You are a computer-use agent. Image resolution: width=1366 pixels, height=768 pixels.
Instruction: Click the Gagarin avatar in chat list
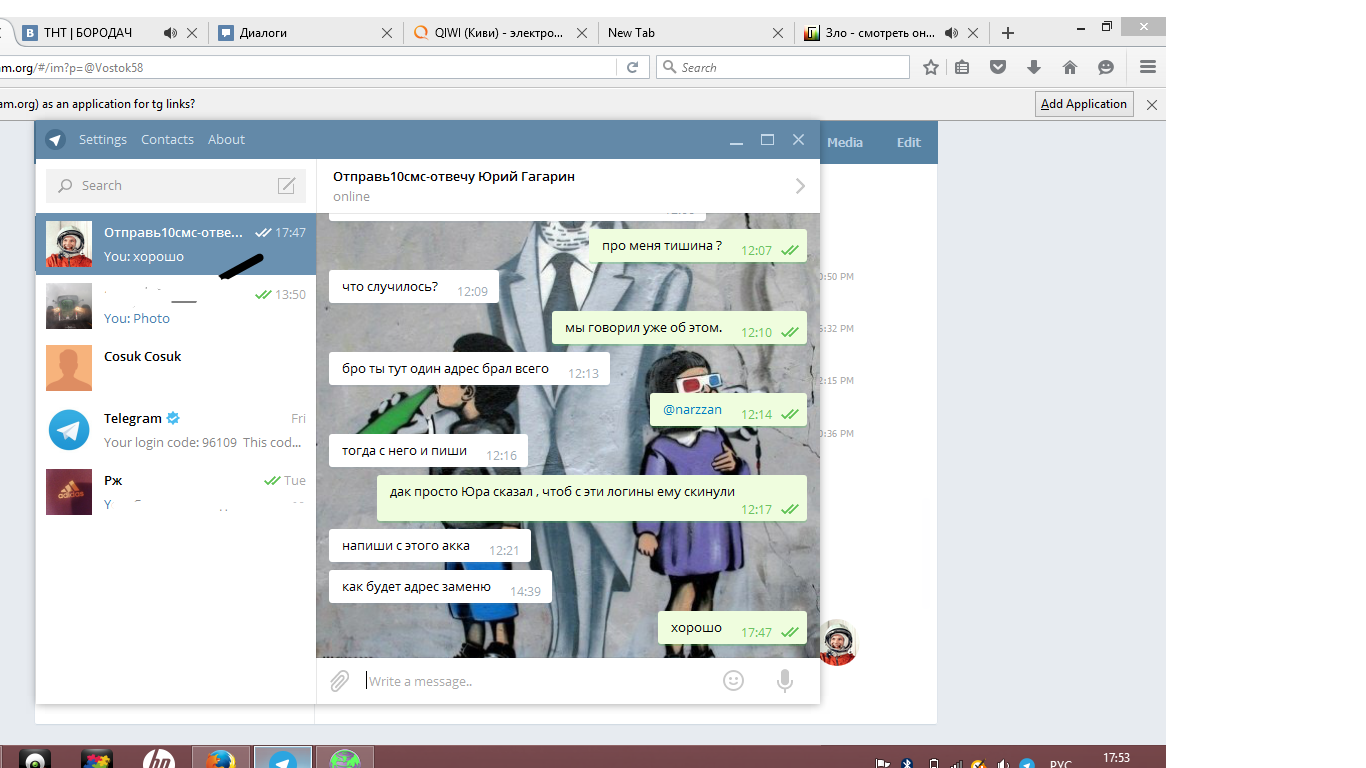pos(69,244)
